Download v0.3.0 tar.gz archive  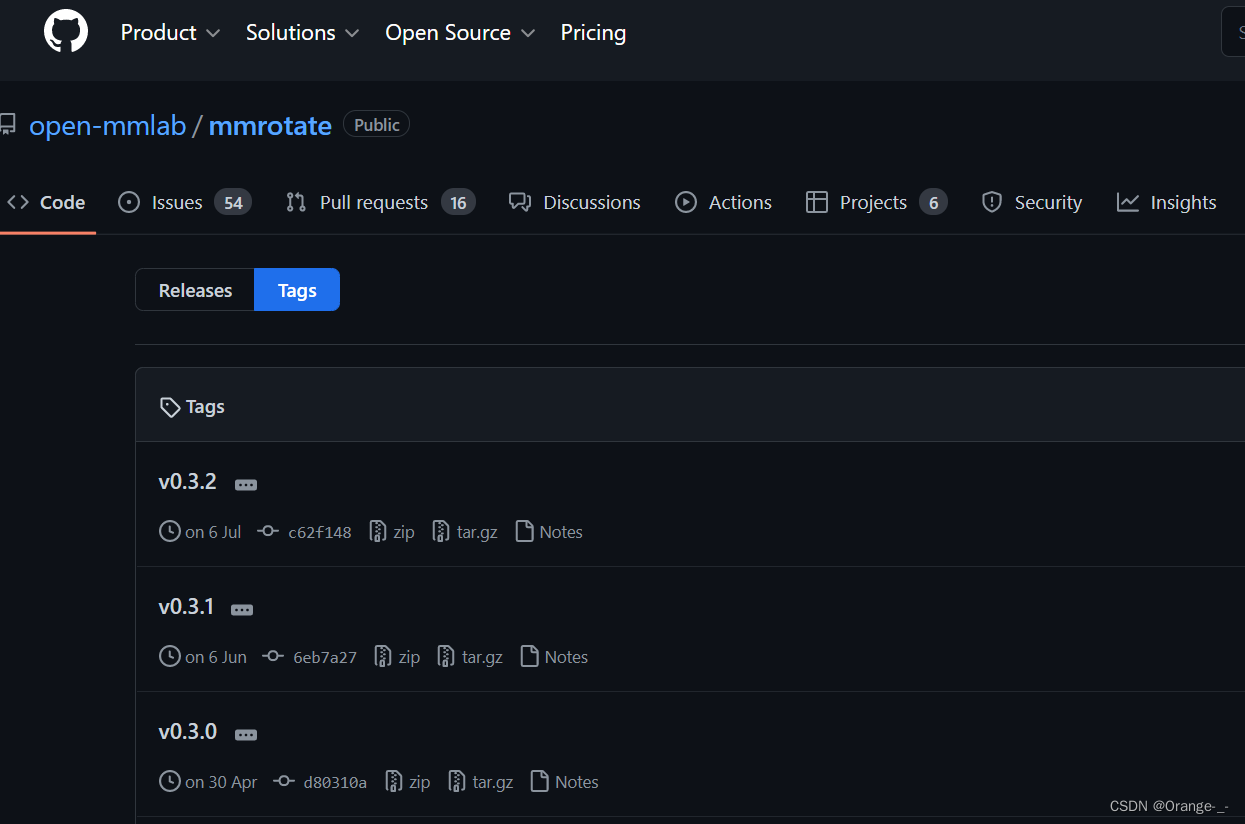pyautogui.click(x=481, y=782)
